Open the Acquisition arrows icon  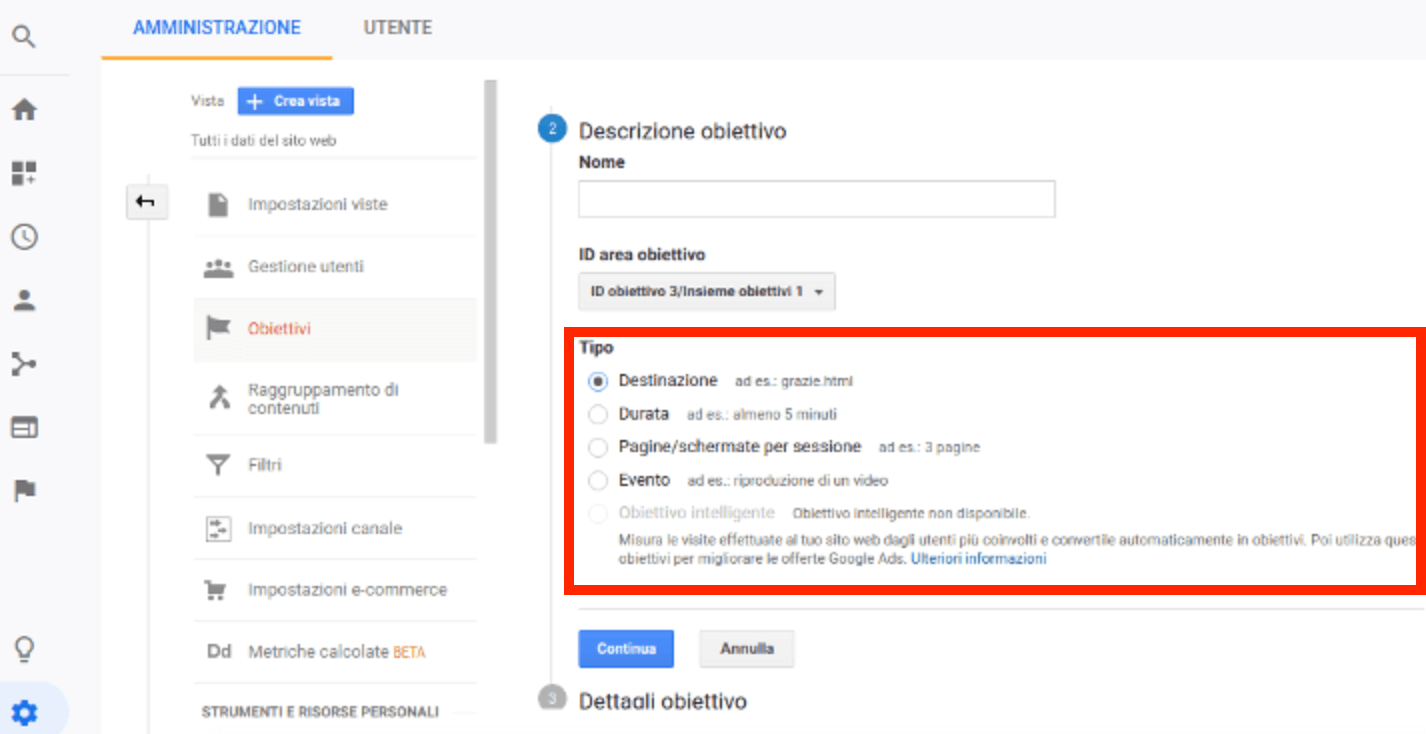(24, 364)
